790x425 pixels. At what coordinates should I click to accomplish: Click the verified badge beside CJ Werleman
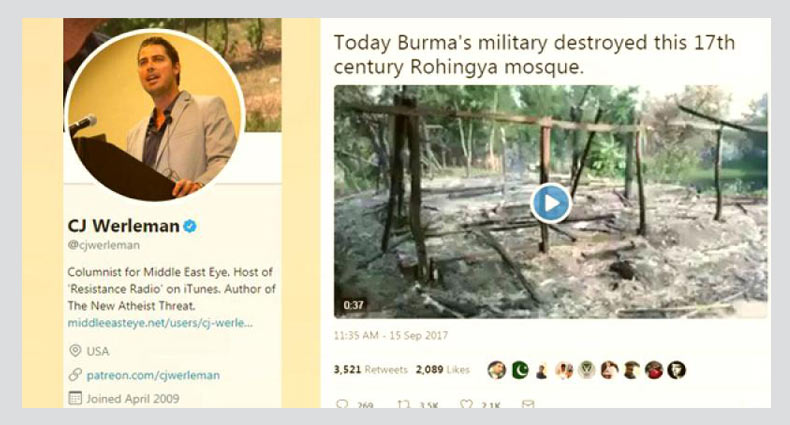190,226
